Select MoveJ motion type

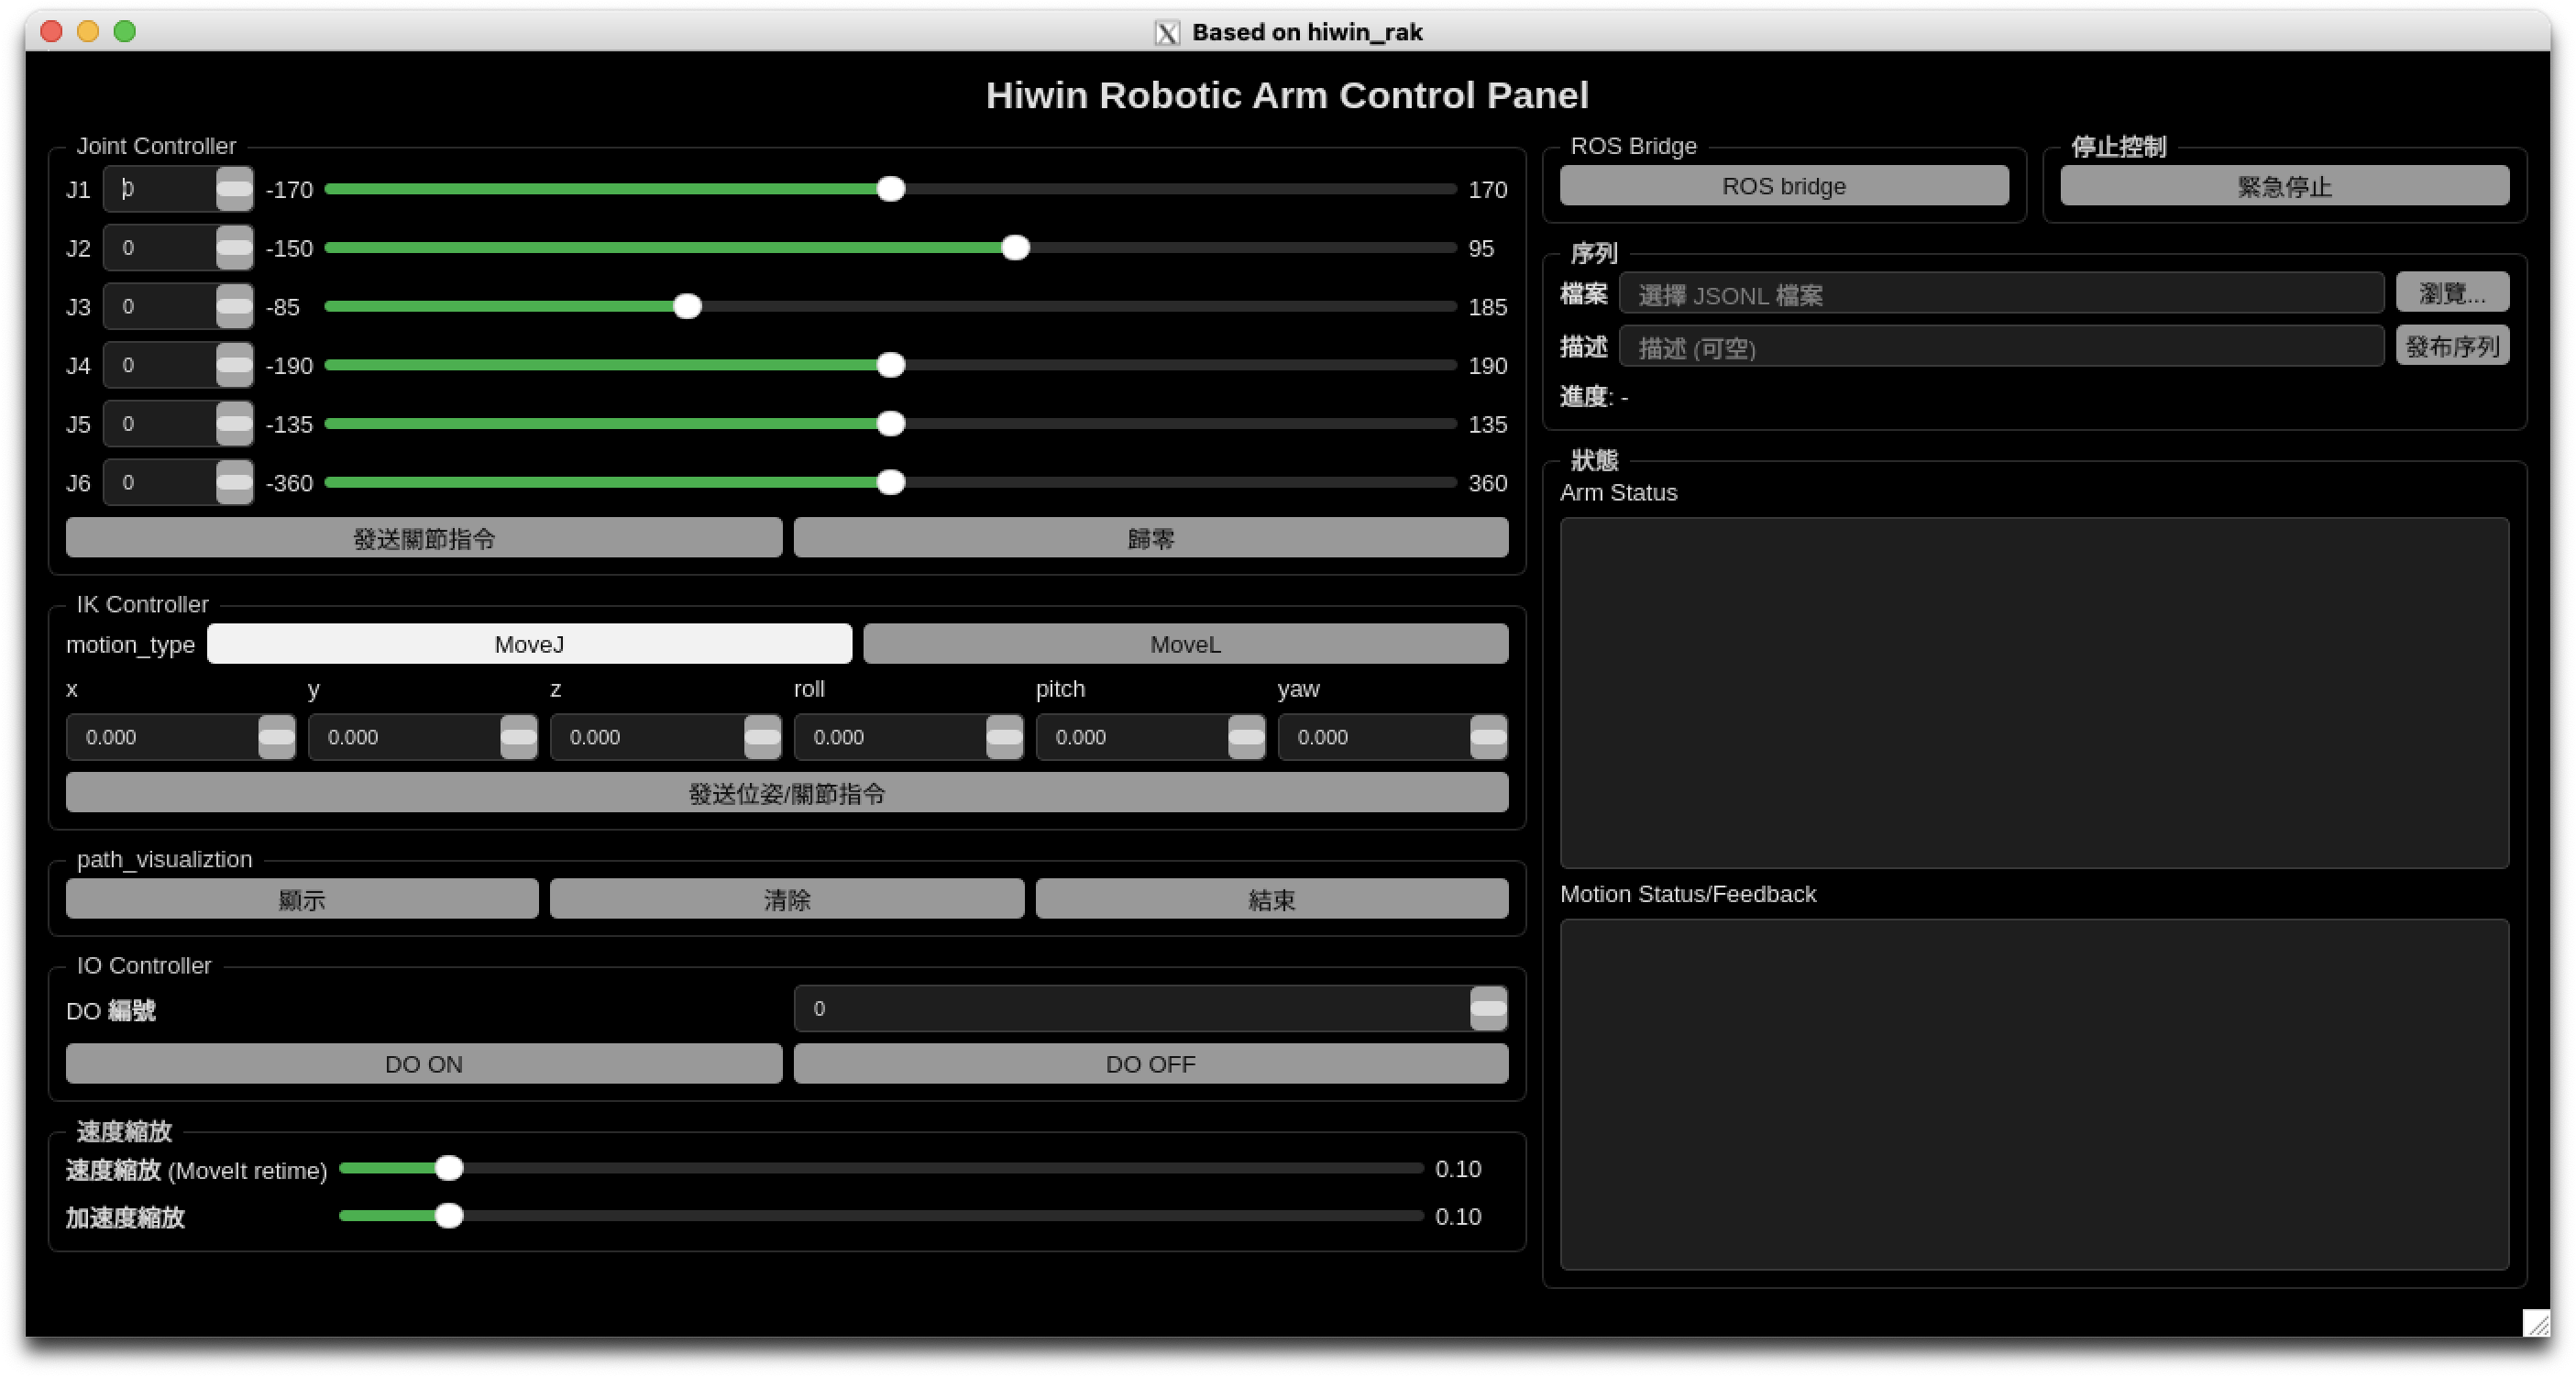[529, 644]
